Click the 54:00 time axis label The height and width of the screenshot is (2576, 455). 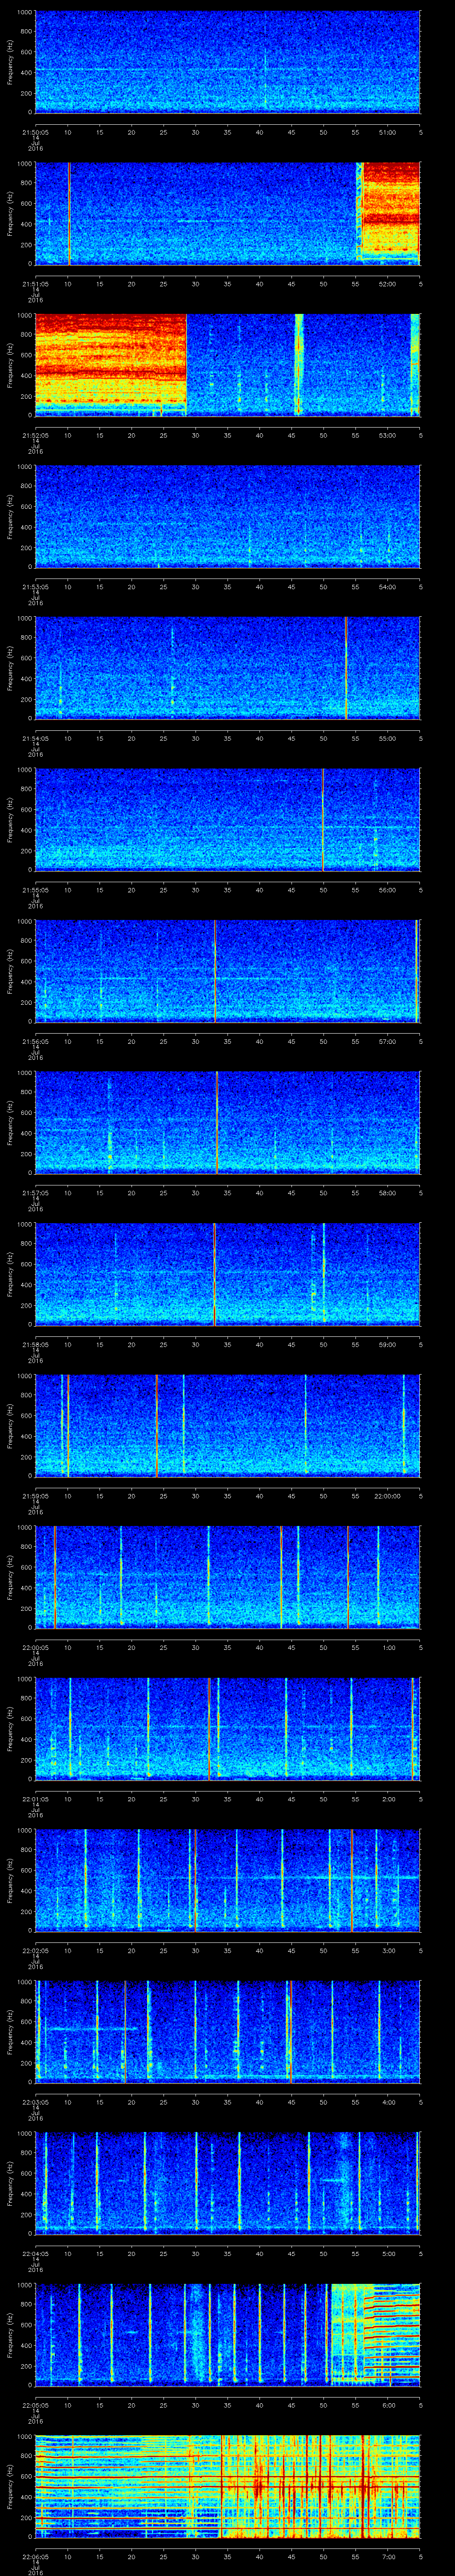pyautogui.click(x=387, y=587)
